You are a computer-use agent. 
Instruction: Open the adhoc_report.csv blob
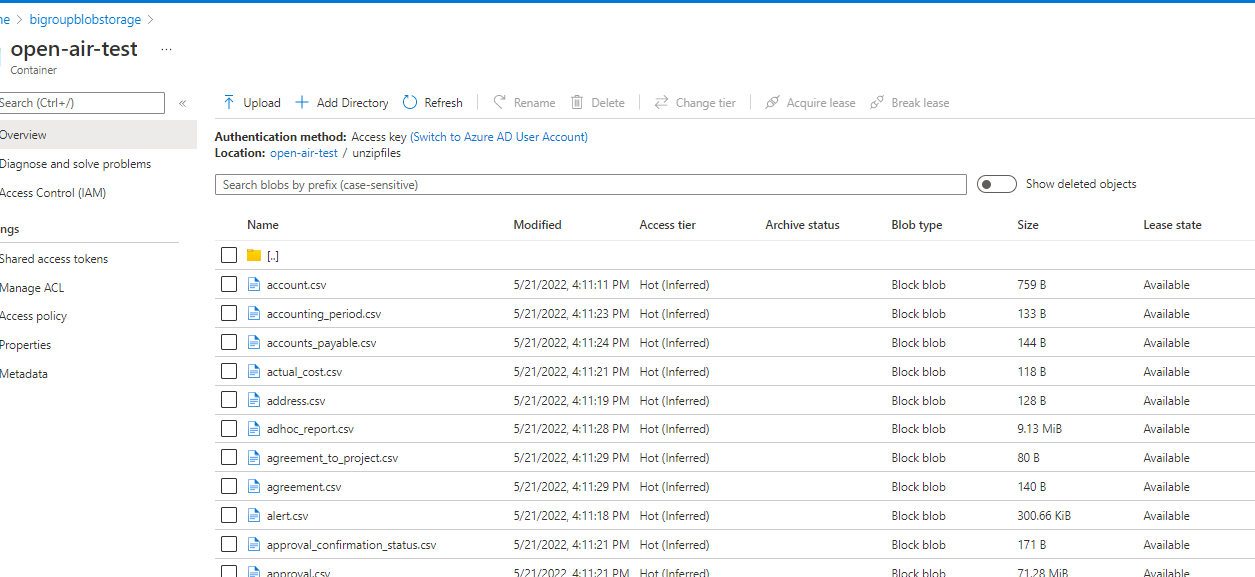pos(310,429)
